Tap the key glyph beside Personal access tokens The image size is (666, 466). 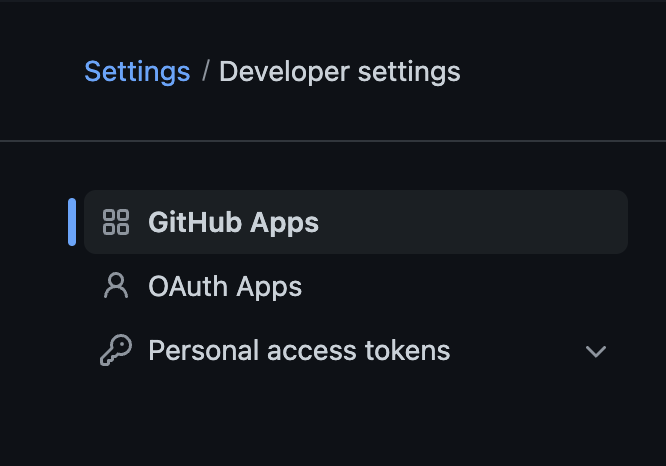pos(116,350)
